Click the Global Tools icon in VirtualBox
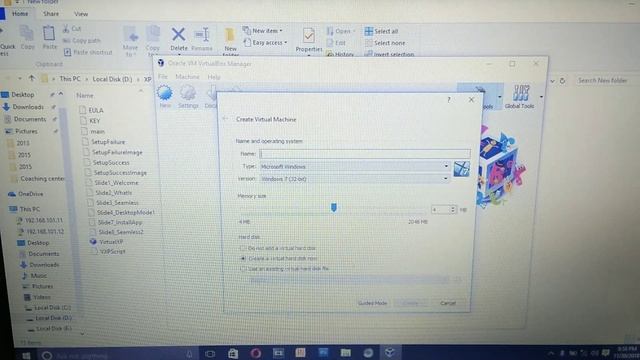 tap(520, 93)
